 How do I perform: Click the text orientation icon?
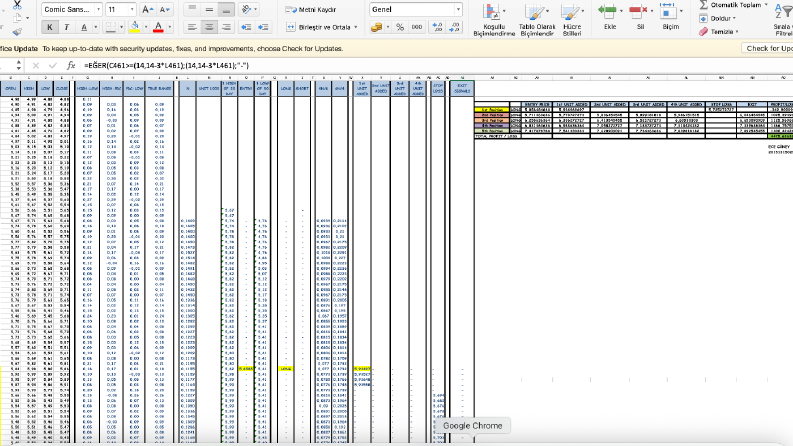click(x=246, y=9)
